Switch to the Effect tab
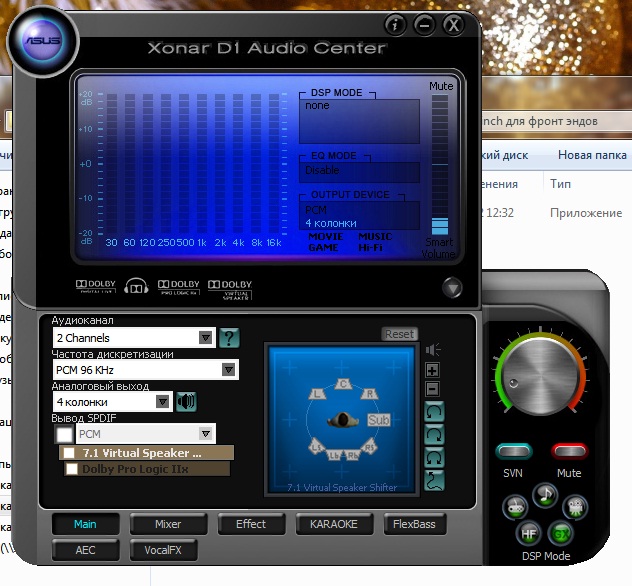632x586 pixels. pos(251,524)
